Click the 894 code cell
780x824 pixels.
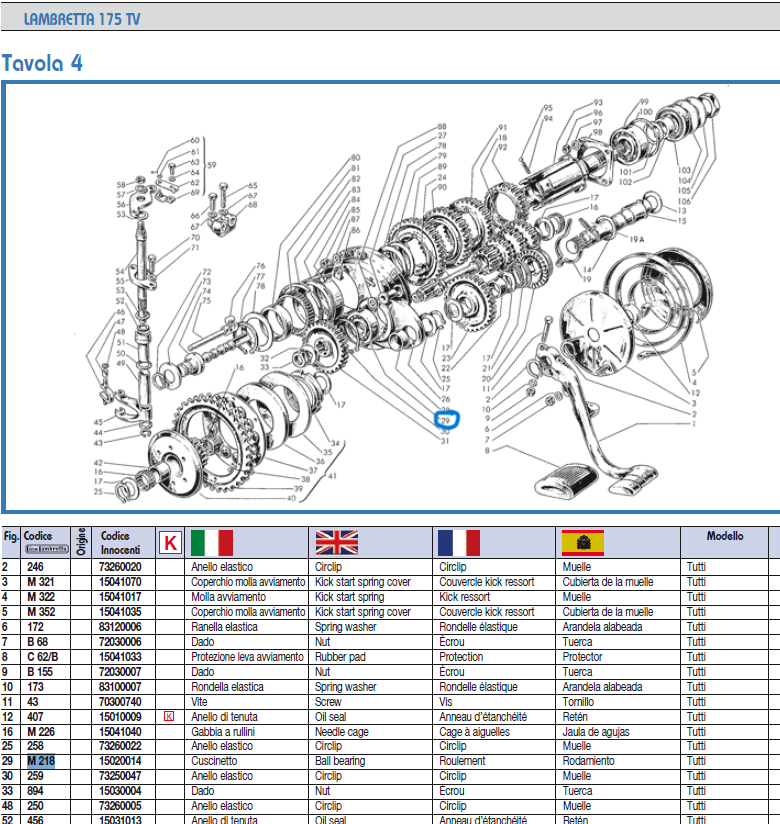[x=35, y=791]
